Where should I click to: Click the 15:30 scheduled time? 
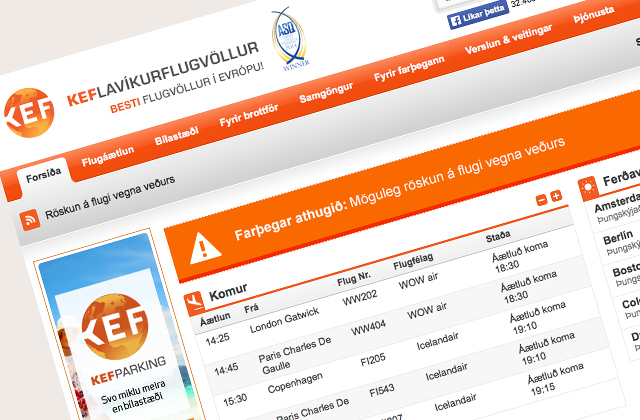point(236,400)
